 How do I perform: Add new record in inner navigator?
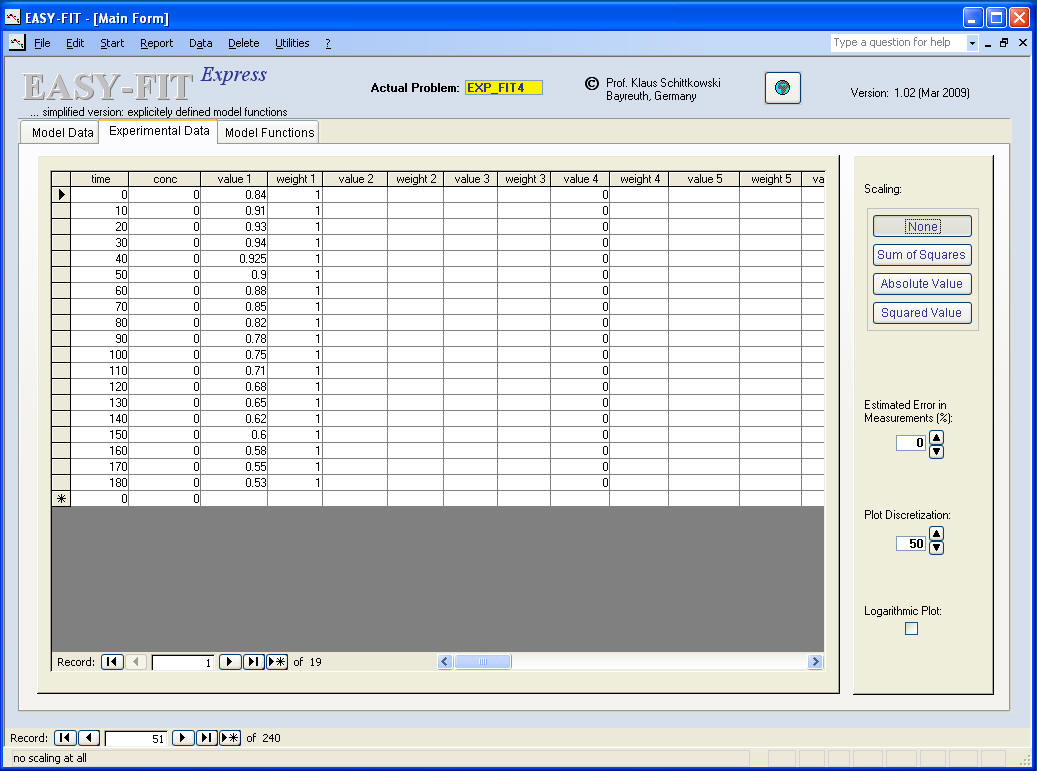tap(277, 662)
